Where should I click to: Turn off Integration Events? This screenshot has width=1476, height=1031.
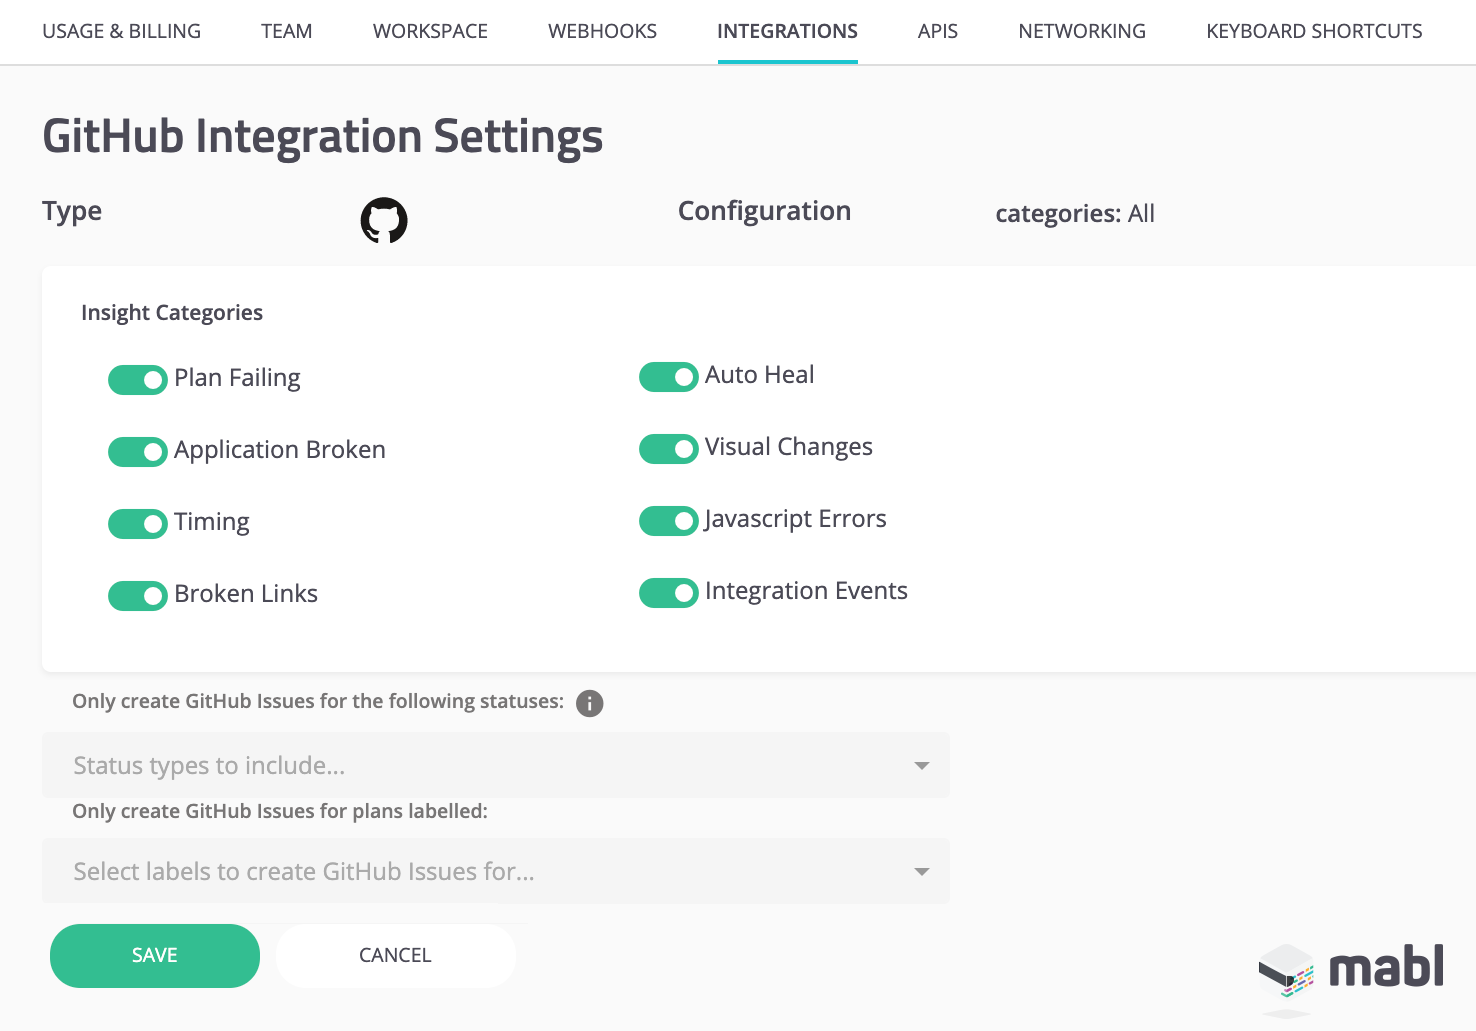coord(668,592)
